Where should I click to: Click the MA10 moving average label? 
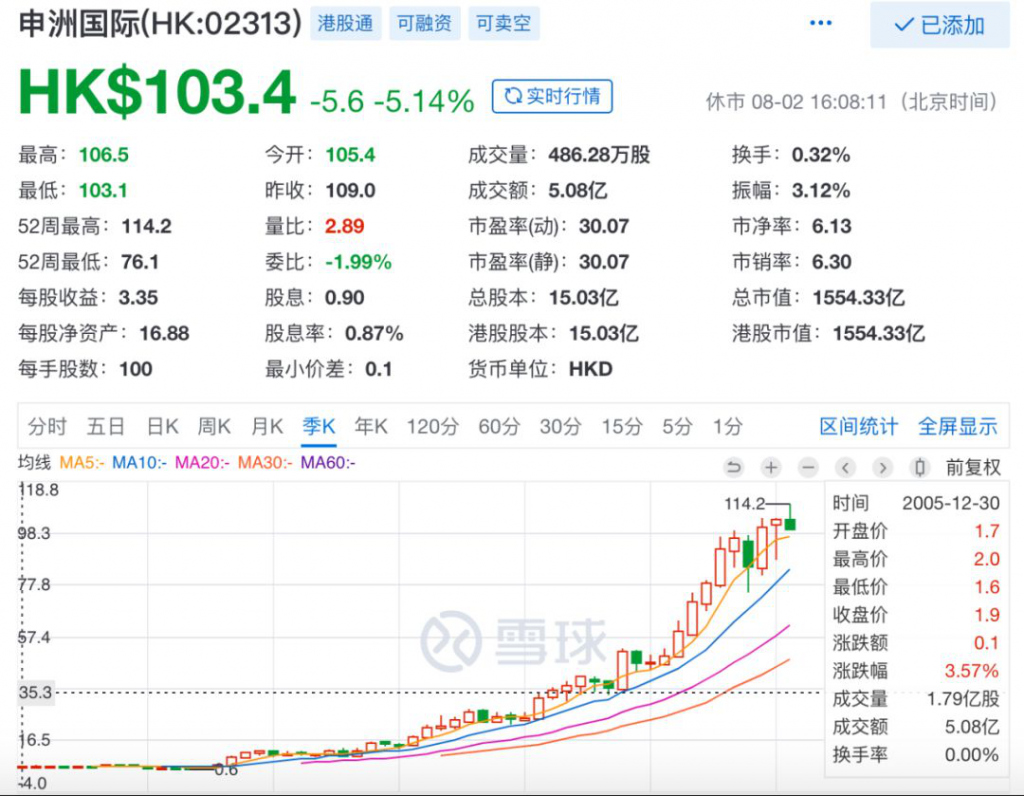pyautogui.click(x=139, y=463)
